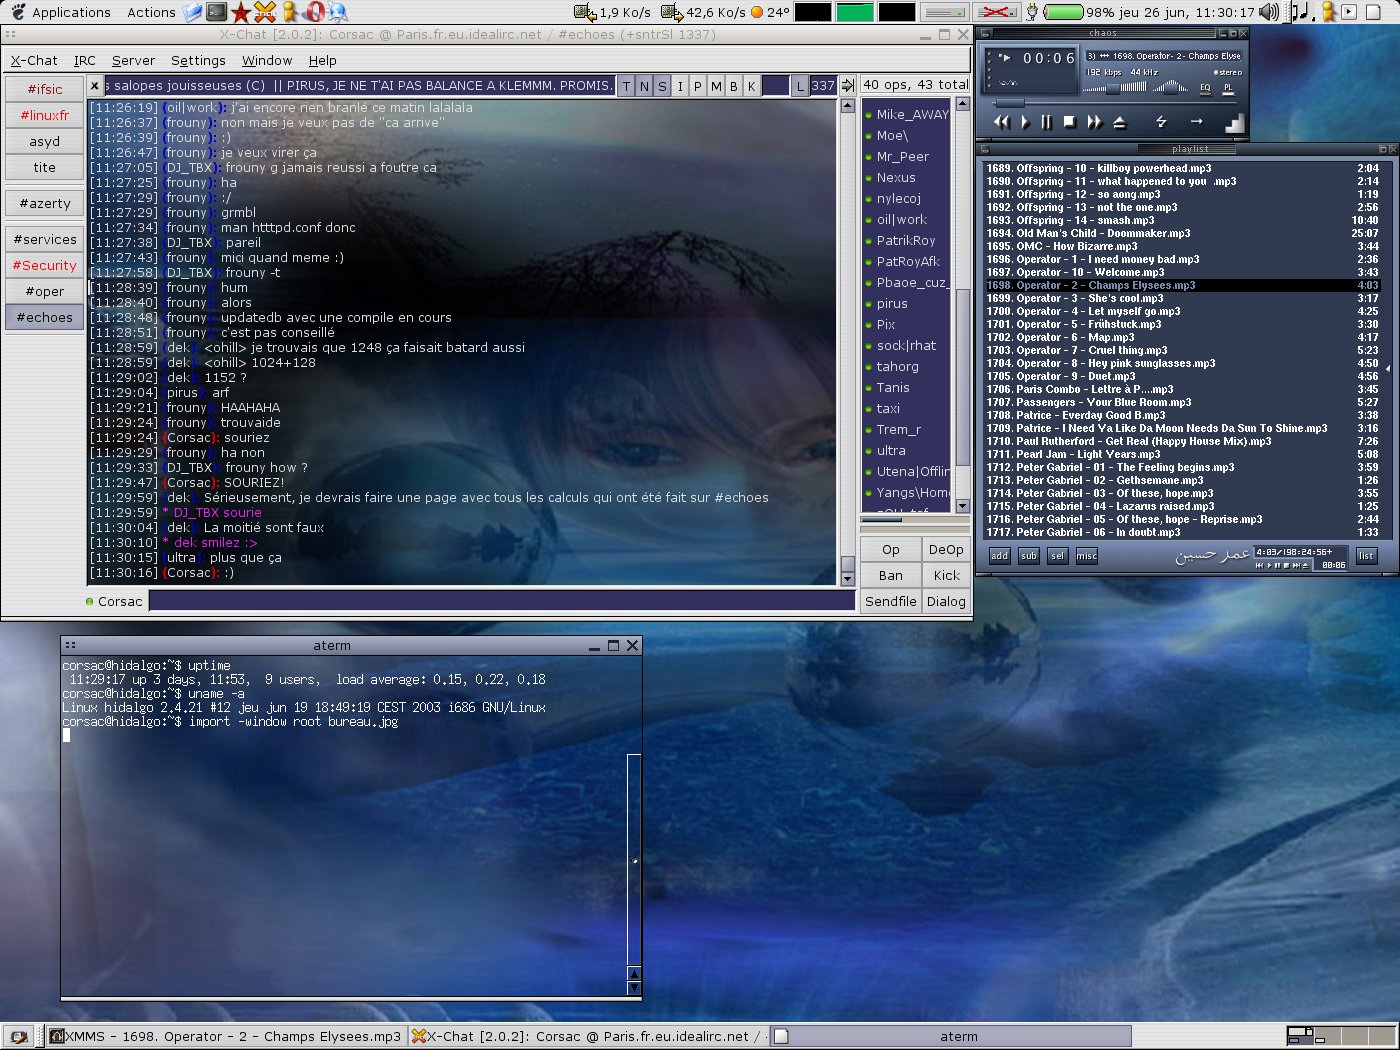This screenshot has width=1400, height=1050.
Task: Open the playlist 'misc' menu
Action: [1086, 556]
